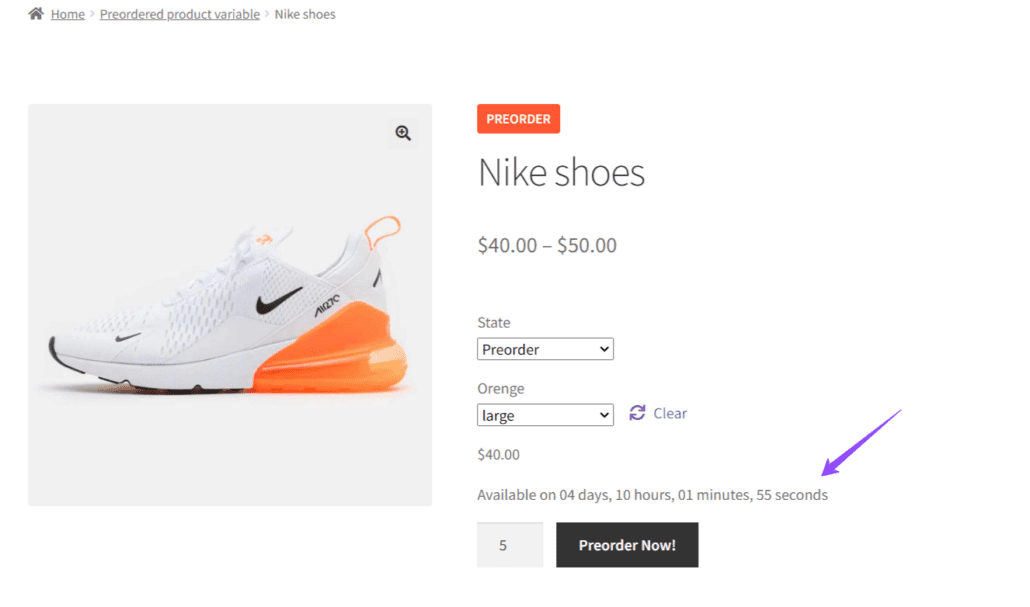Click the large dropdown chevron arrow
Viewport: 1030px width, 607px height.
point(604,415)
